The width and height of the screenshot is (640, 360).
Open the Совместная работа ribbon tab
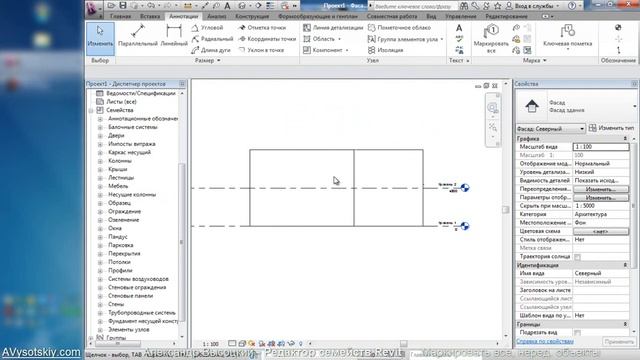392,16
